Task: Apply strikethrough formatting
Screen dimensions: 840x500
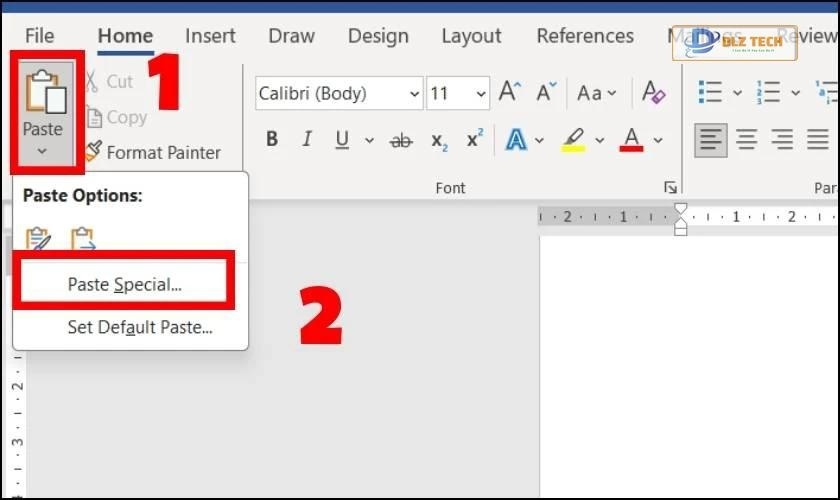Action: click(401, 141)
